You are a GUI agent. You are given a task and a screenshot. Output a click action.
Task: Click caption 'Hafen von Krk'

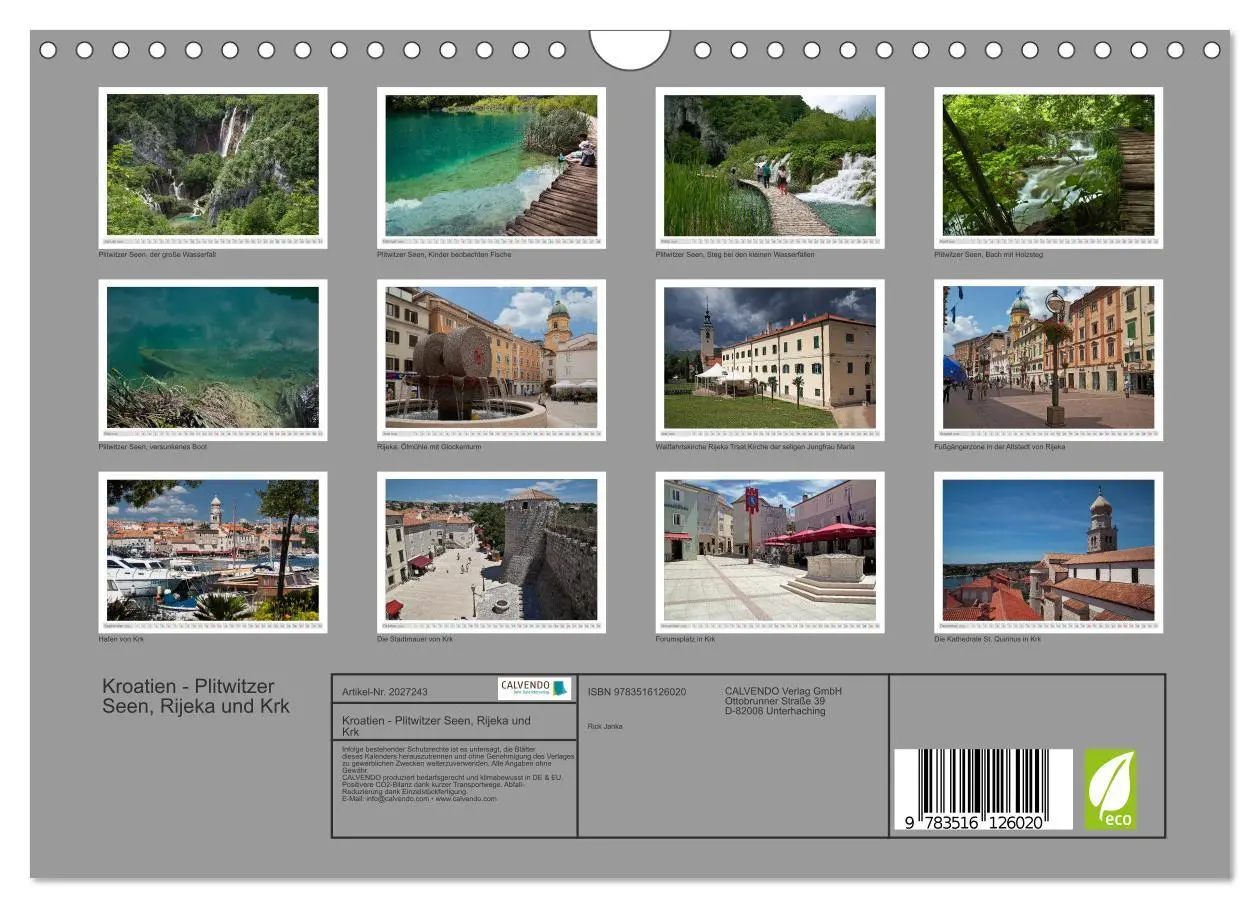(121, 639)
